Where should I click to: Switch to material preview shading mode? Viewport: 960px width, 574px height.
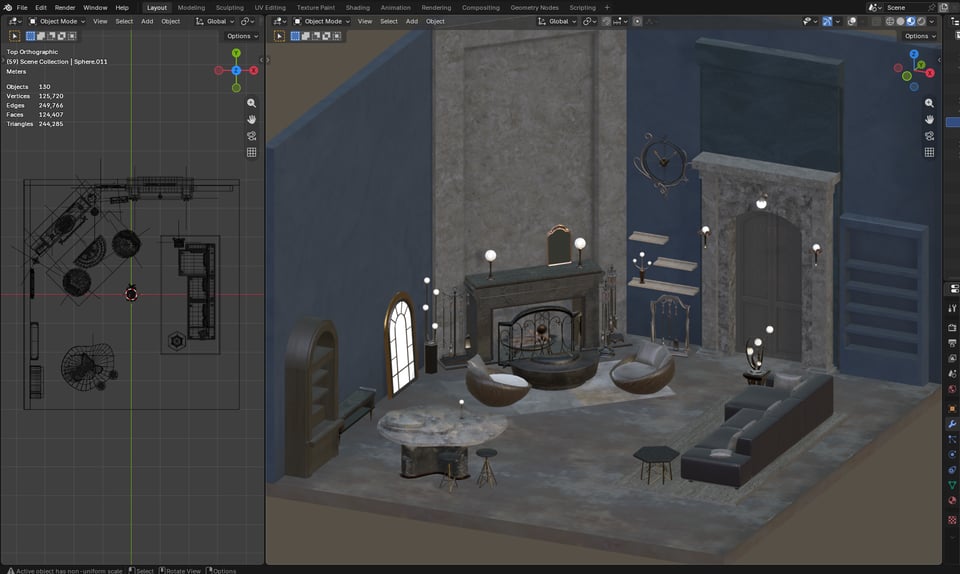pos(910,21)
